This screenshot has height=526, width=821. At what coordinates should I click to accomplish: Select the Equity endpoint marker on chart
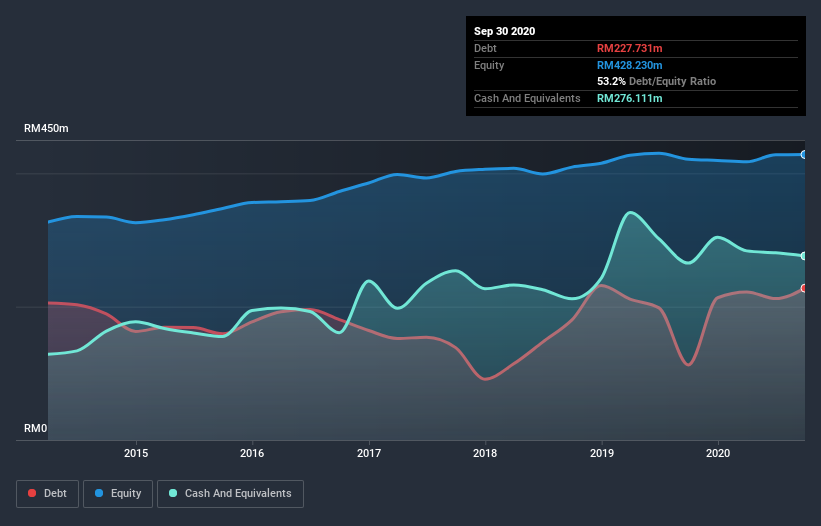[804, 154]
